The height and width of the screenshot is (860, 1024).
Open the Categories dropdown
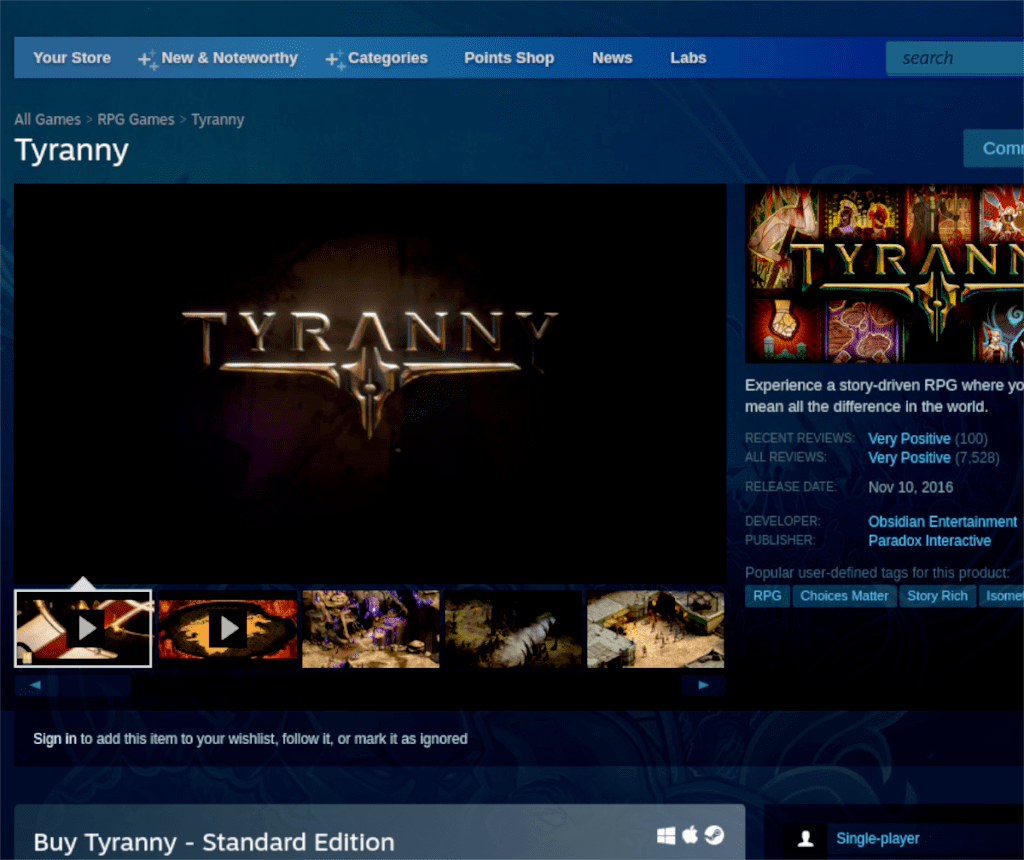pyautogui.click(x=387, y=58)
